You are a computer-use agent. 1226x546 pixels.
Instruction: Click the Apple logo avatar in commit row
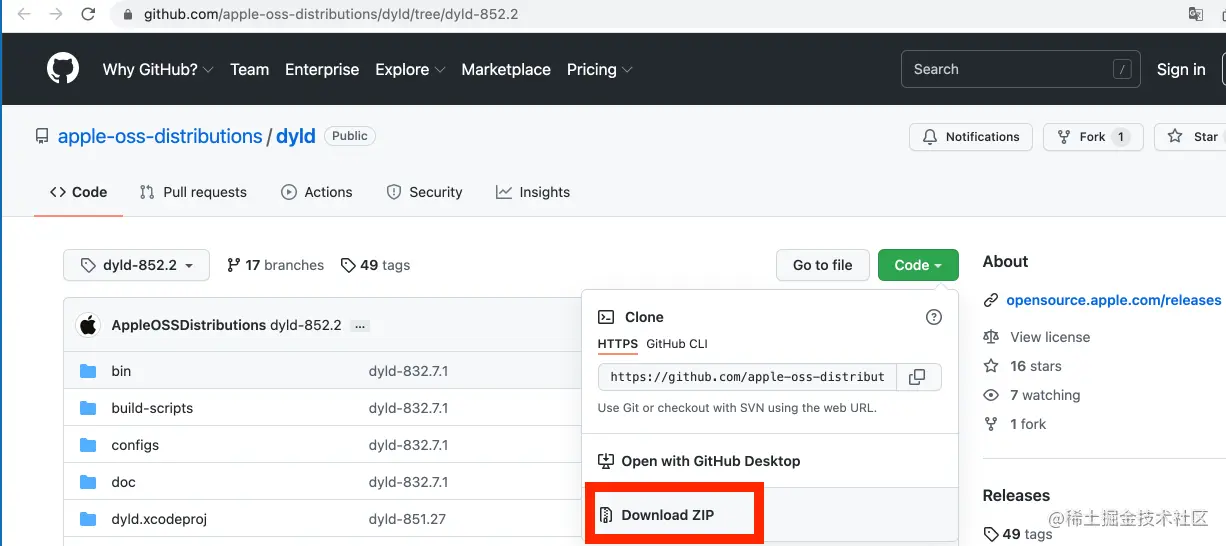(x=89, y=325)
